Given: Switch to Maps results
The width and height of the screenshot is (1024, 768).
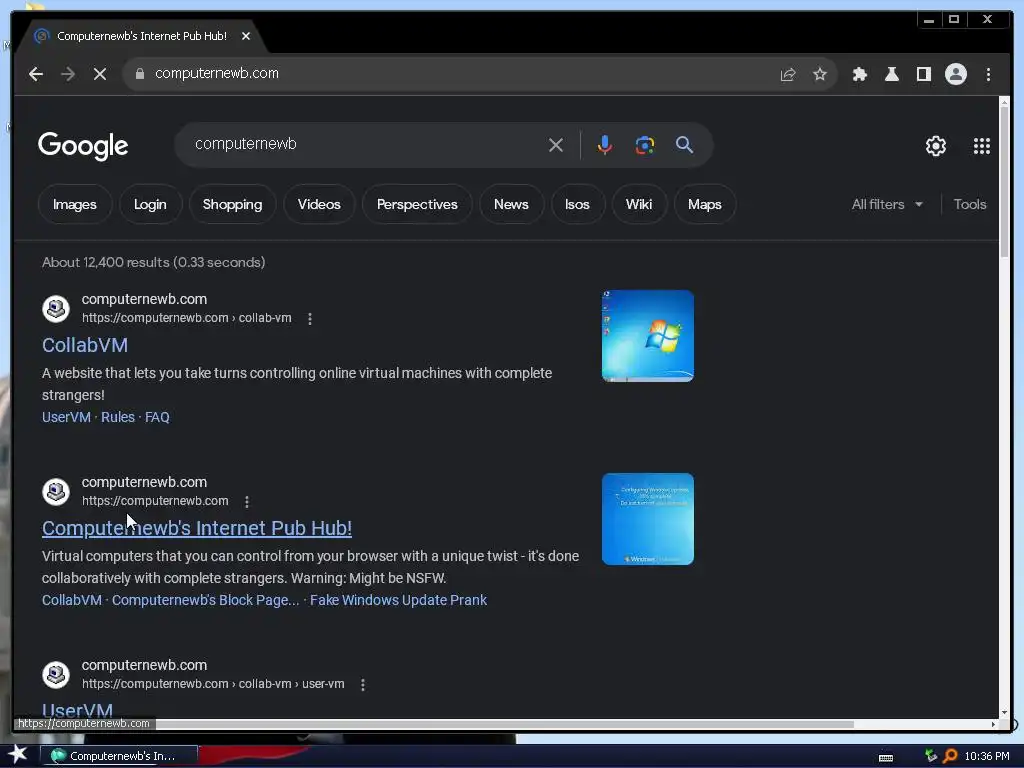Looking at the screenshot, I should pyautogui.click(x=705, y=204).
